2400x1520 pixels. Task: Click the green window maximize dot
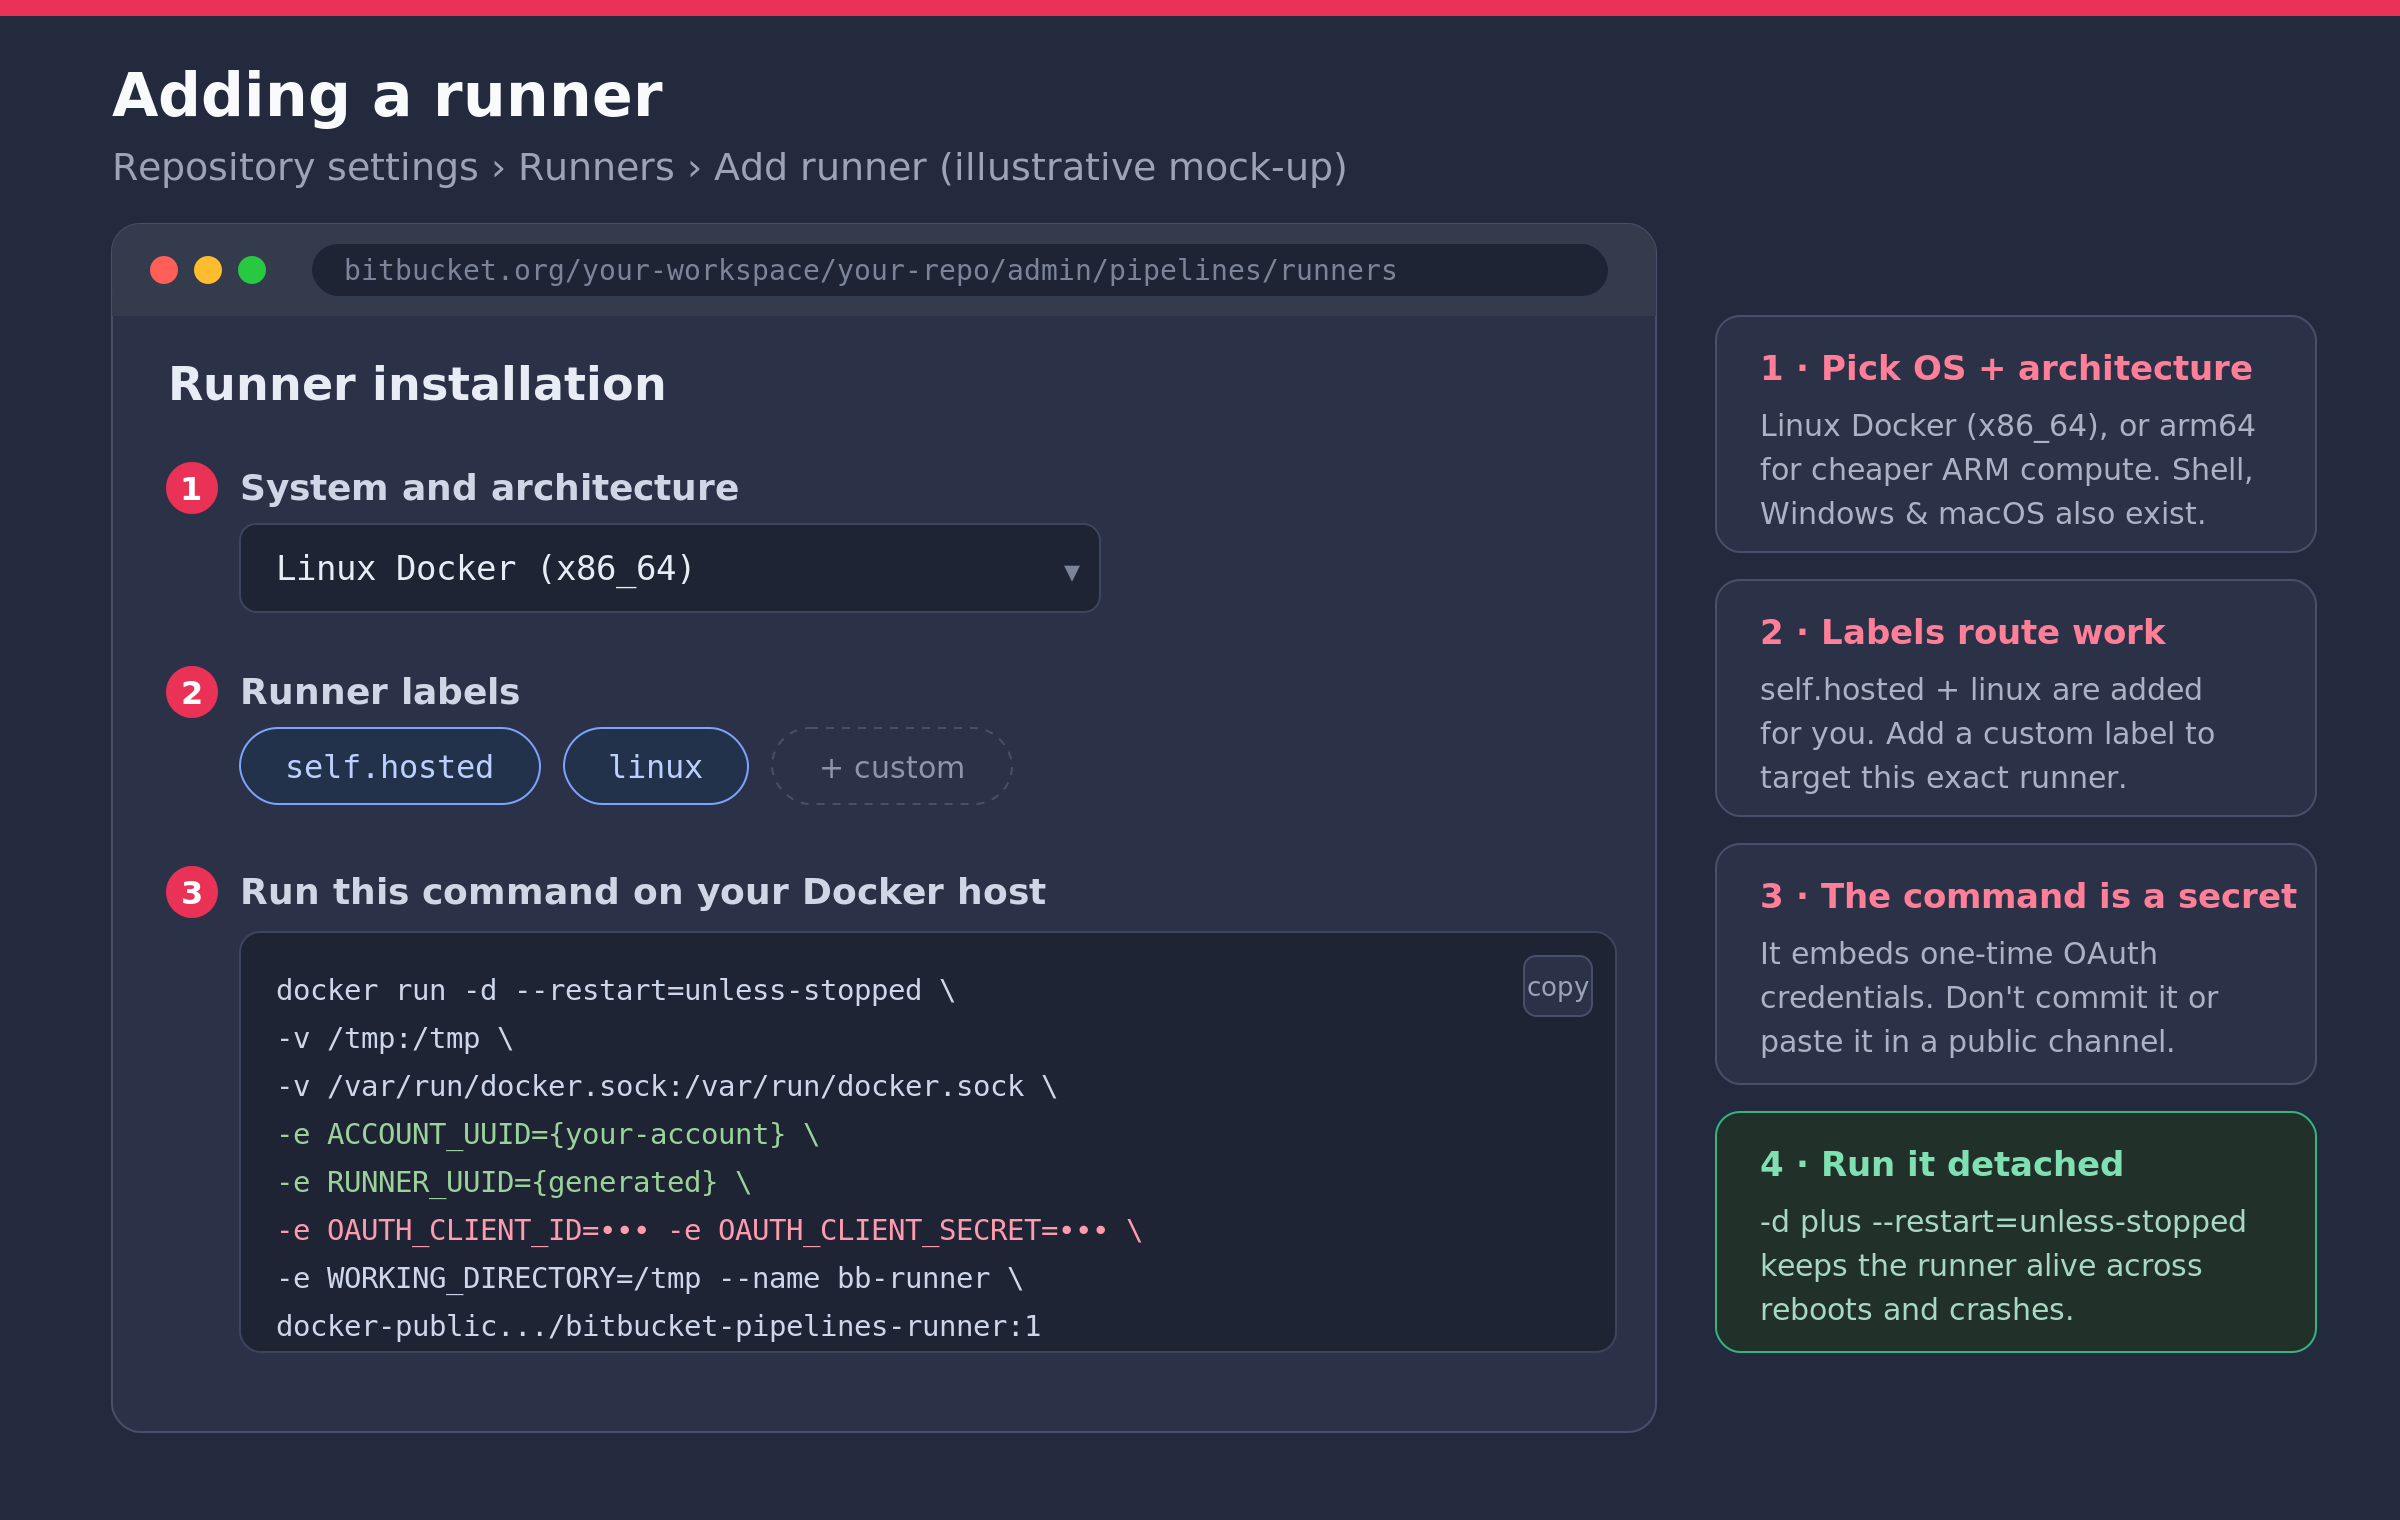click(252, 270)
